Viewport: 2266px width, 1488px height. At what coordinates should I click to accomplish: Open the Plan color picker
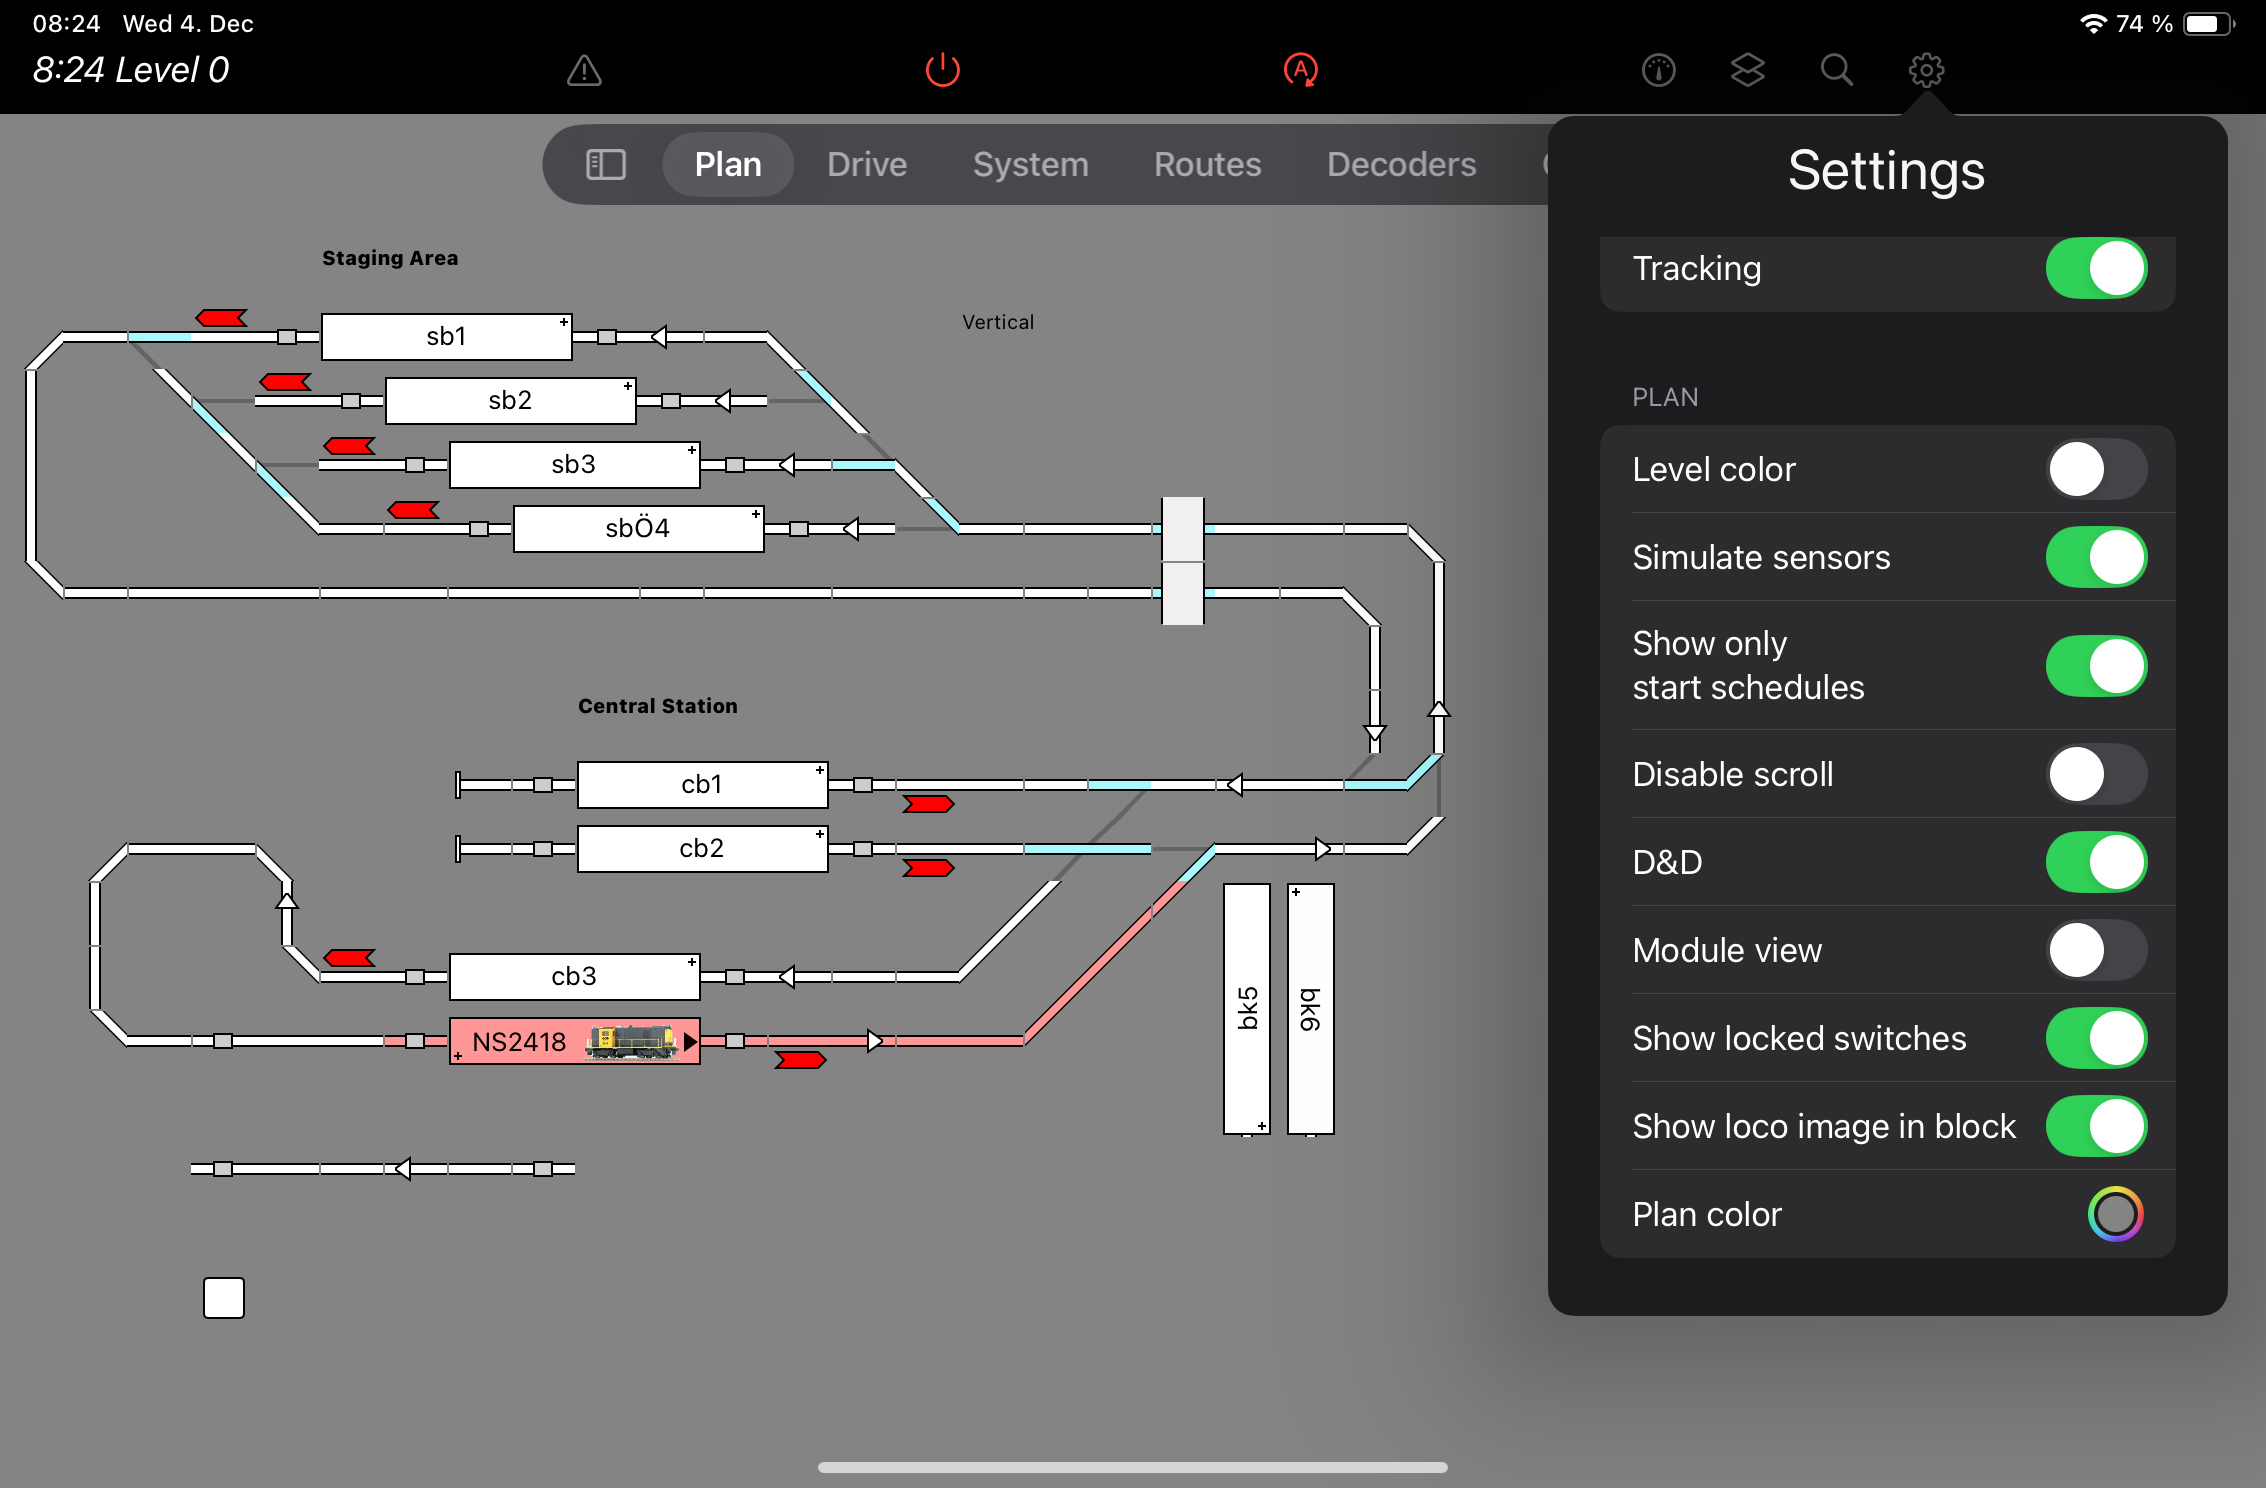[x=2114, y=1214]
